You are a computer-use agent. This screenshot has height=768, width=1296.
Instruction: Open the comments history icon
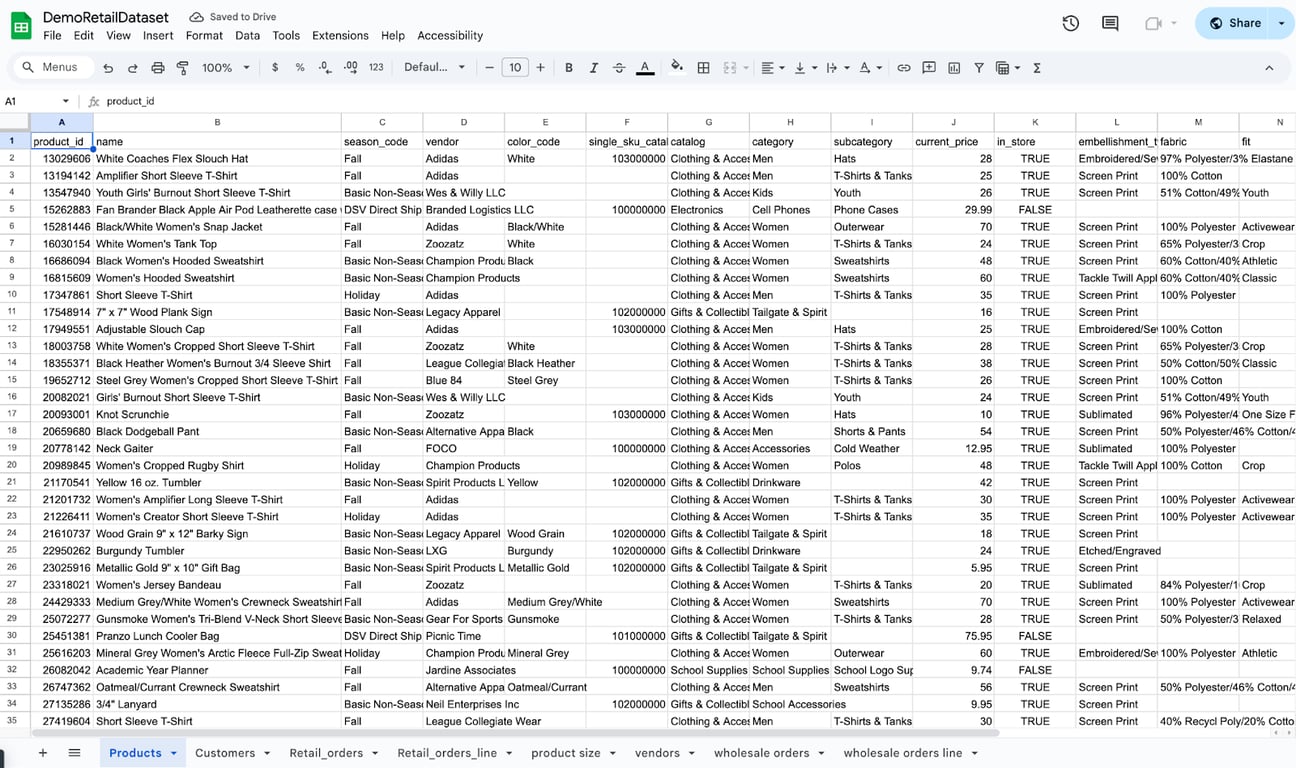click(x=1110, y=23)
